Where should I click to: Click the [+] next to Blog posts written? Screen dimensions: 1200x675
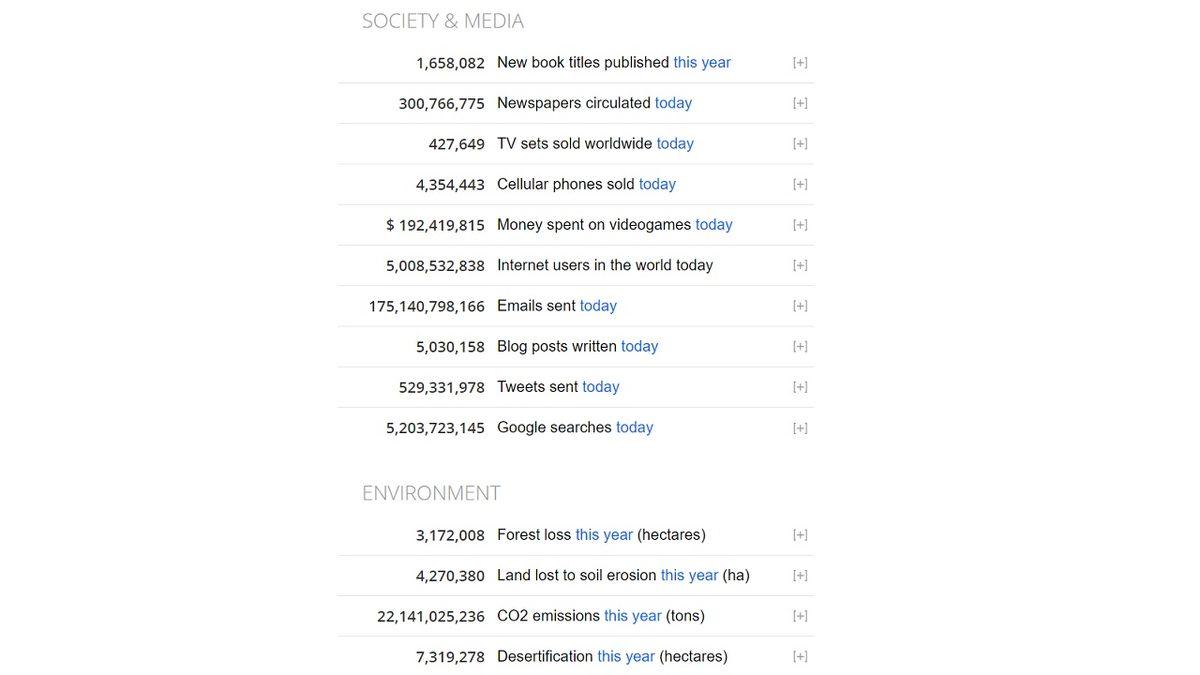coord(800,346)
